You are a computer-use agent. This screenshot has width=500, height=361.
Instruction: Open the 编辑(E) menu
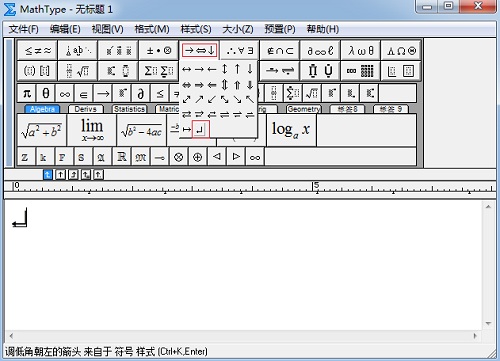(65, 29)
